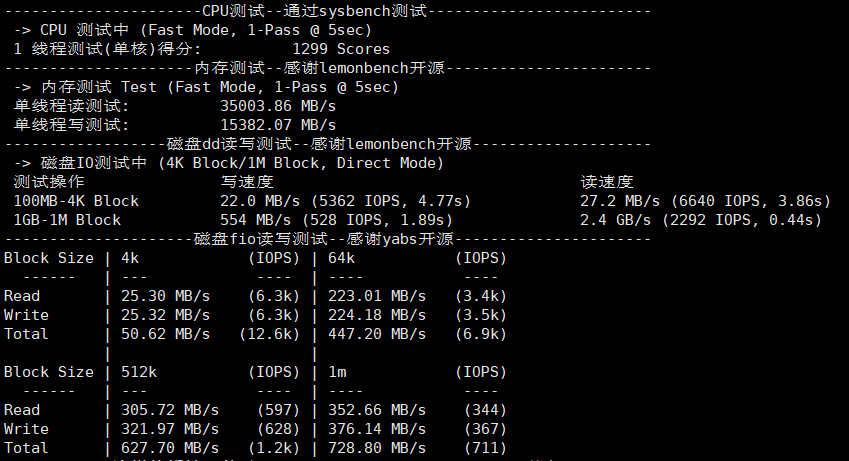
Task: Click the 1299 Scores CPU result
Action: coord(341,49)
